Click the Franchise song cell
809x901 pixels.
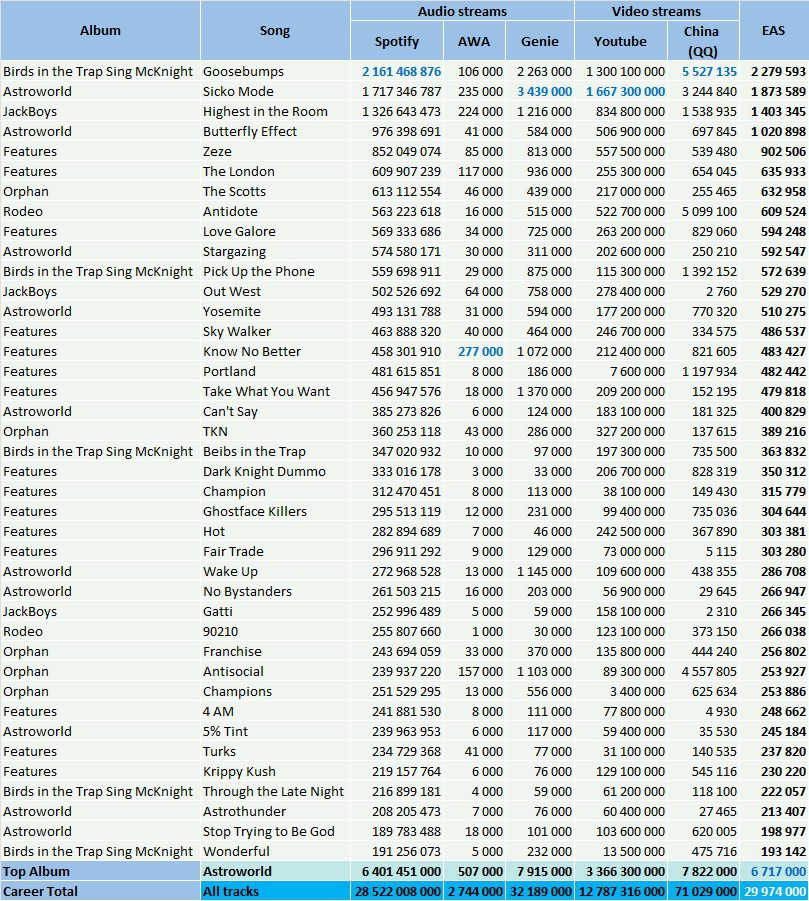coord(275,652)
